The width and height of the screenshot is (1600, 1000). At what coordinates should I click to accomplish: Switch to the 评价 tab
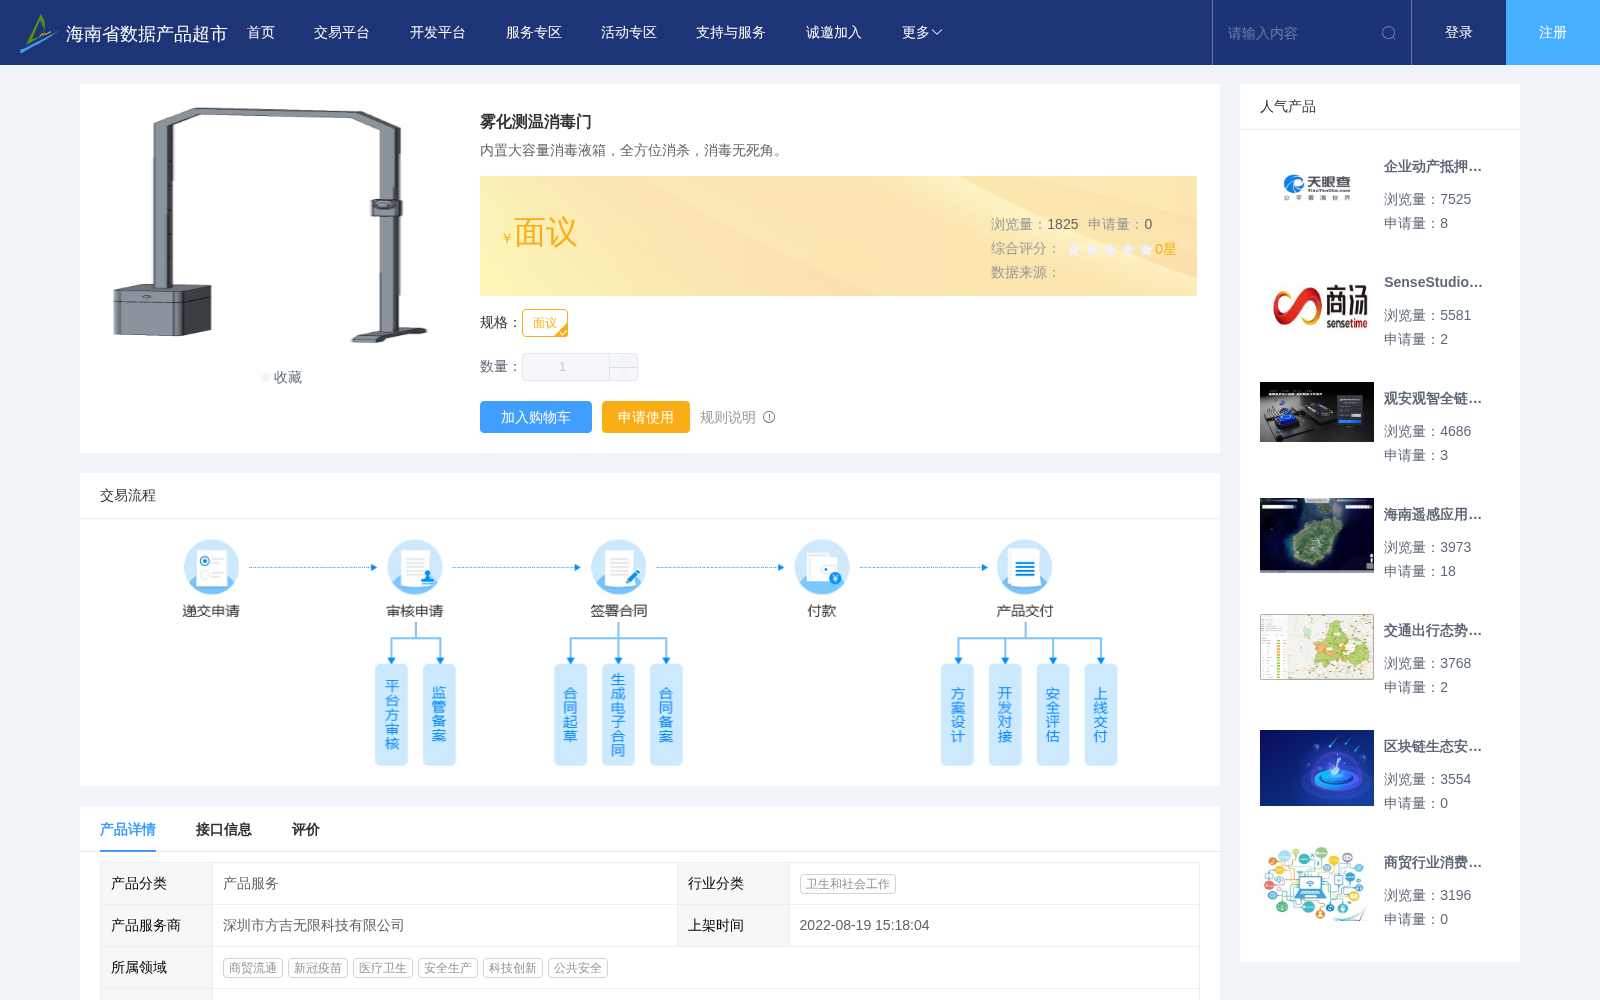click(306, 829)
